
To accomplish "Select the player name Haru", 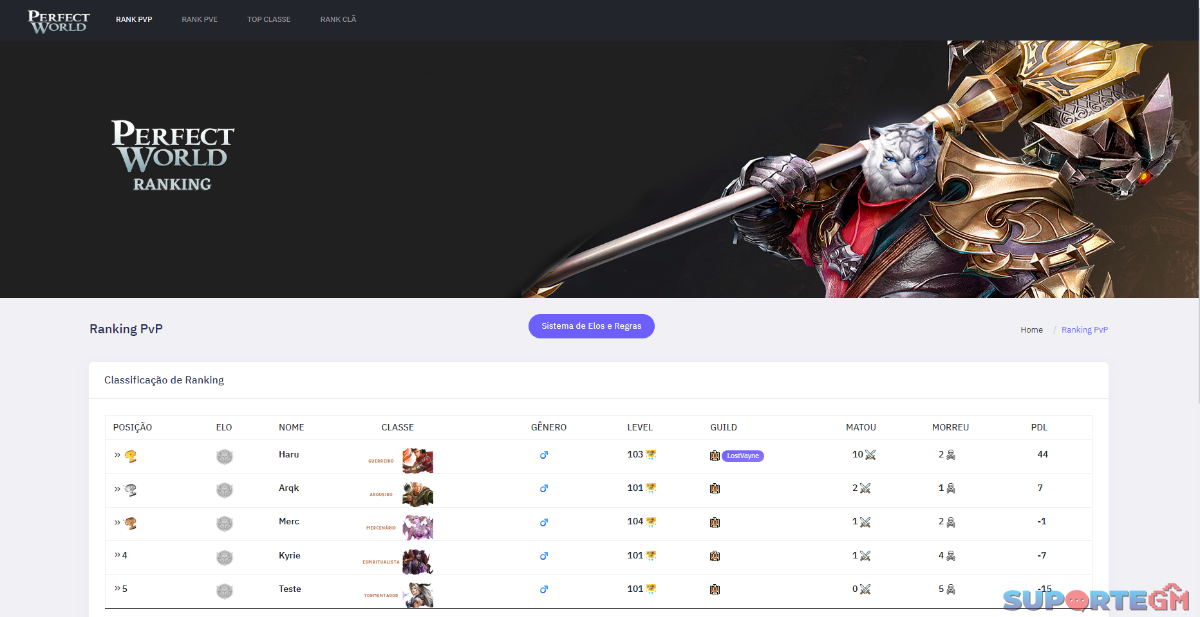I will pos(289,454).
